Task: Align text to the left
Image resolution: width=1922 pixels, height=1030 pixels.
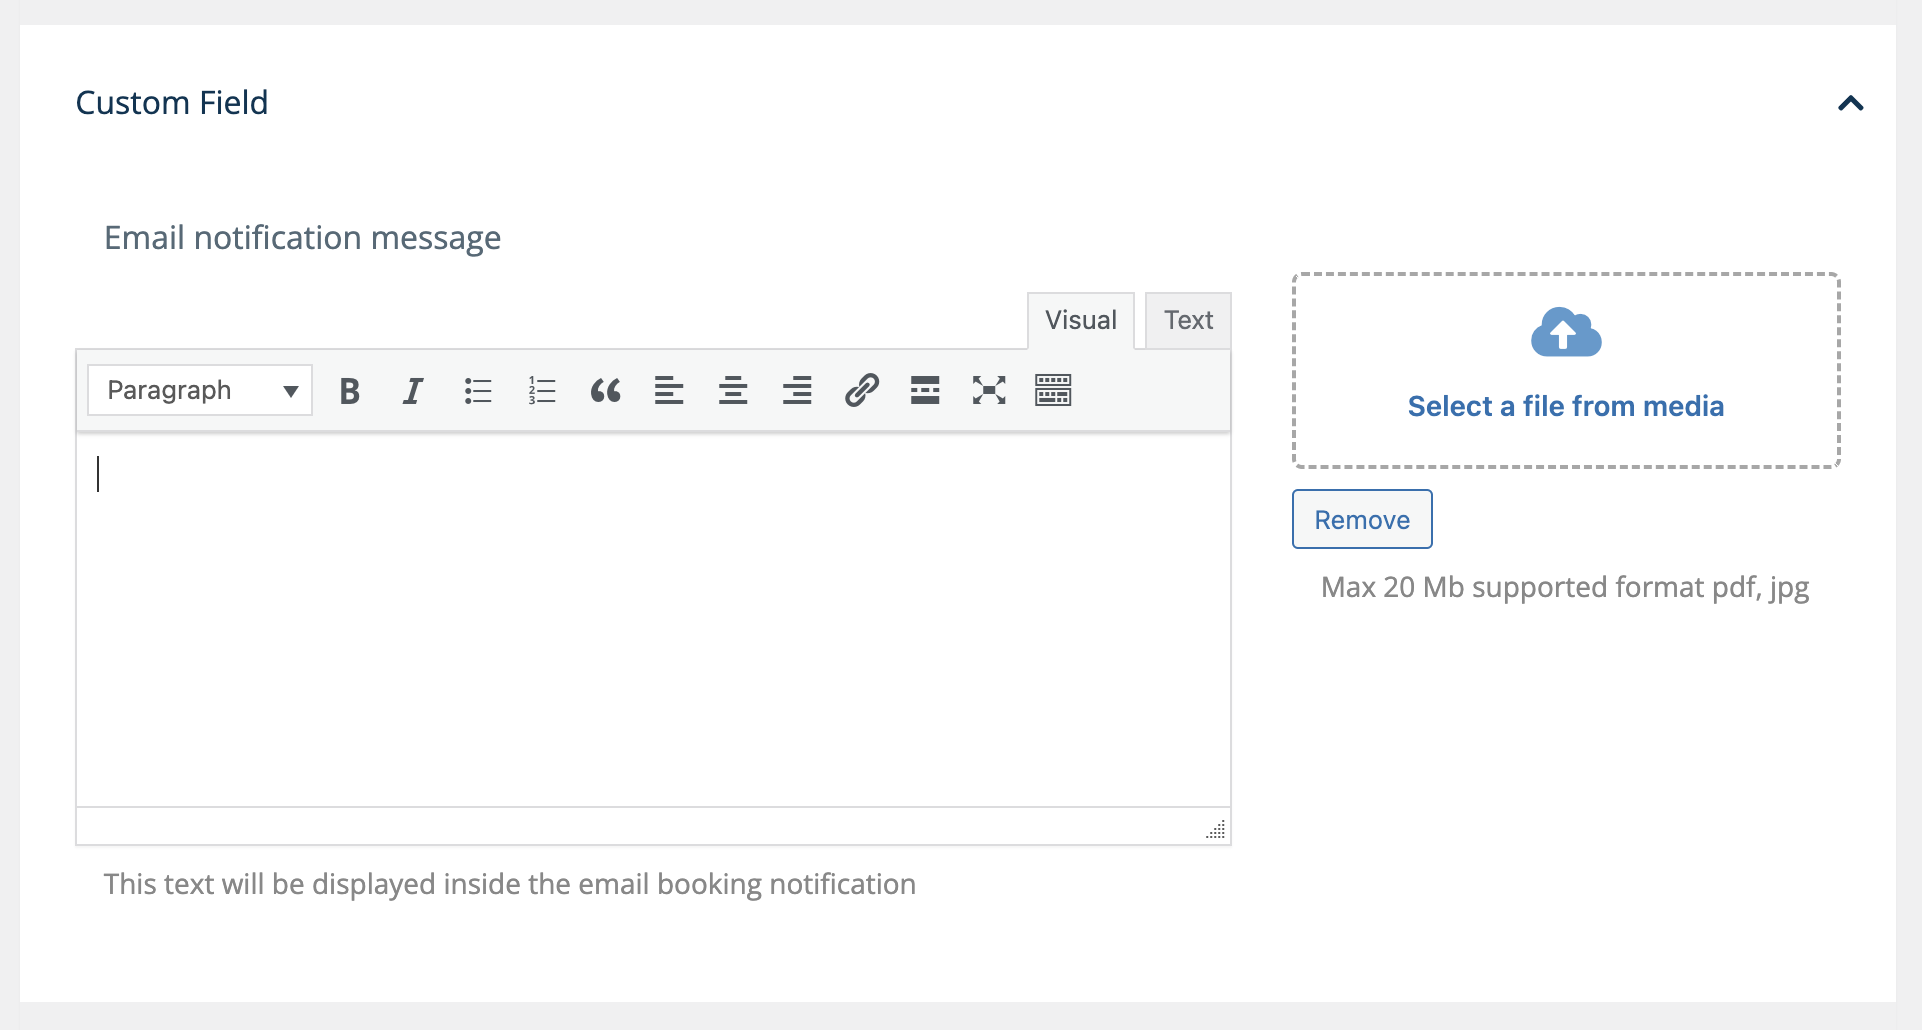Action: click(x=669, y=391)
